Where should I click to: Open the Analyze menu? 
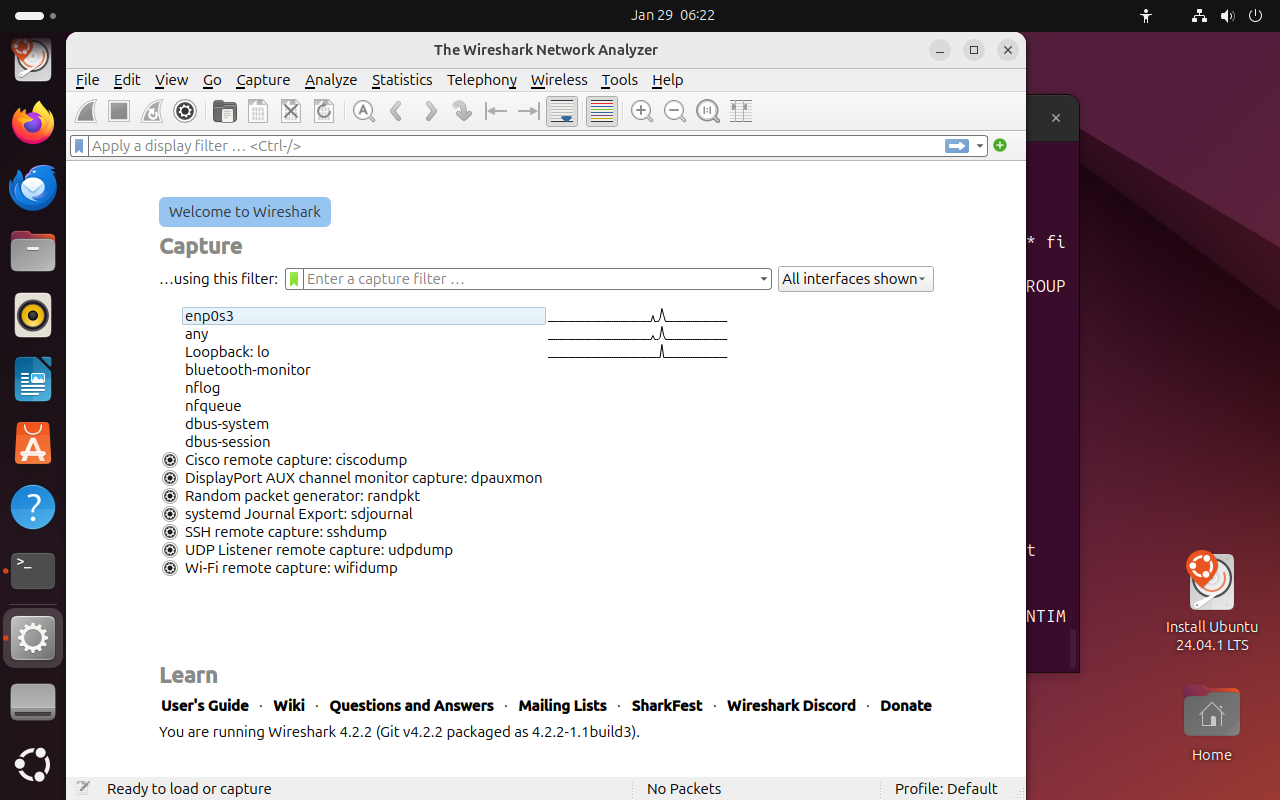pos(331,80)
